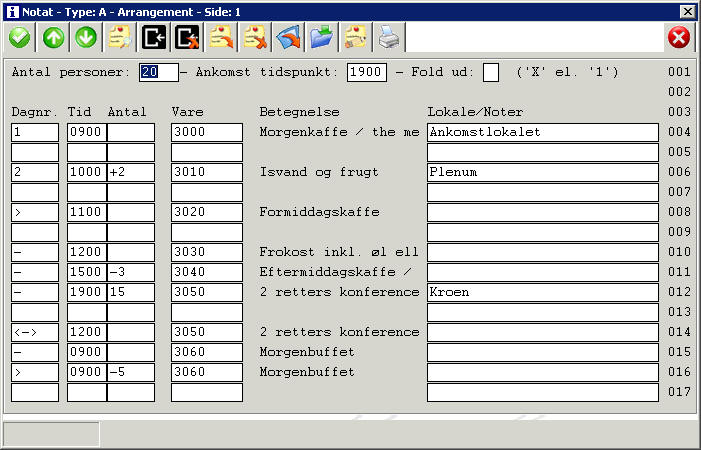Click the green up arrow icon
Screen dimensions: 701x450
click(x=54, y=38)
